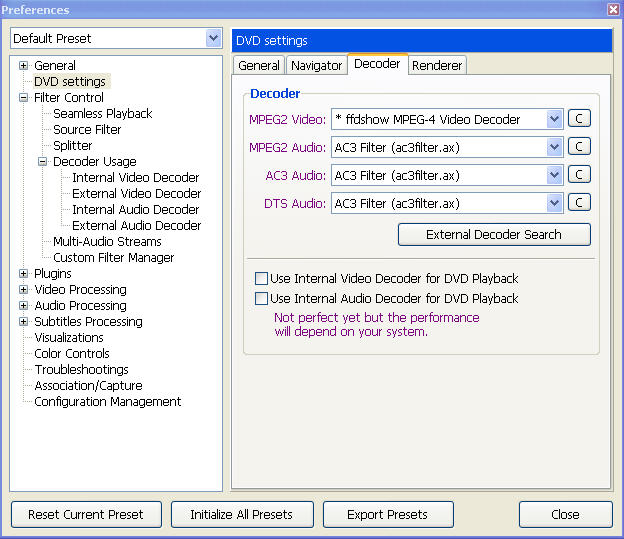This screenshot has height=539, width=624.
Task: Open the Default Preset dropdown
Action: coord(213,39)
